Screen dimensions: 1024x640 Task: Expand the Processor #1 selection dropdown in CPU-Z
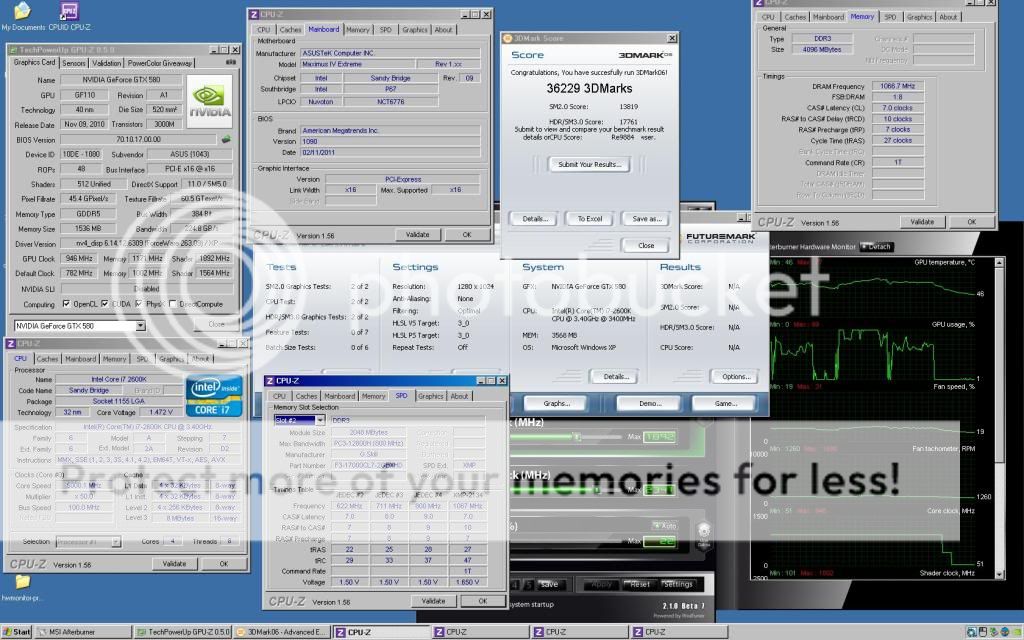tap(116, 541)
